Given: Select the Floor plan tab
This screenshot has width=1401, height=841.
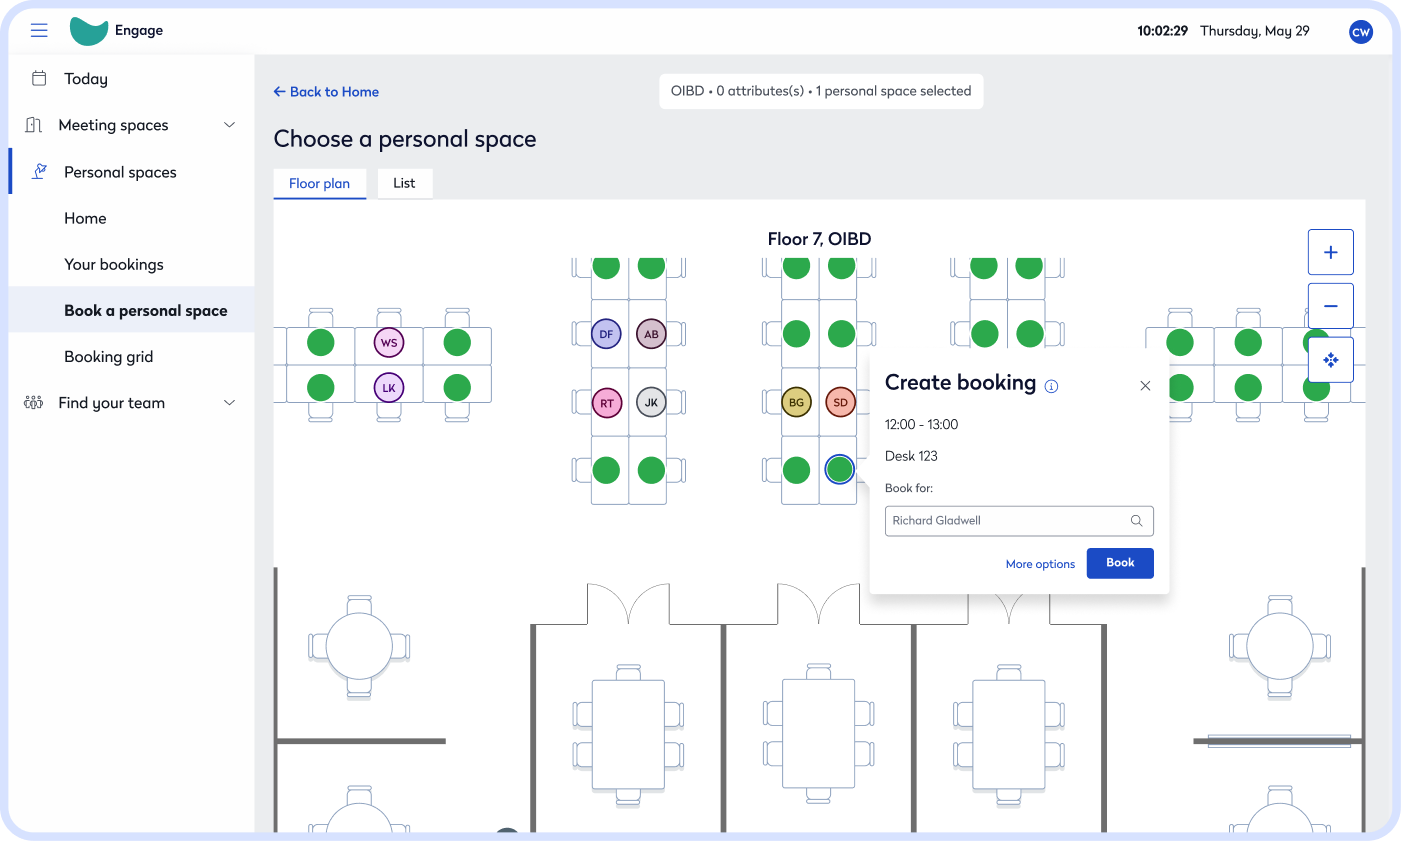Looking at the screenshot, I should coord(319,183).
